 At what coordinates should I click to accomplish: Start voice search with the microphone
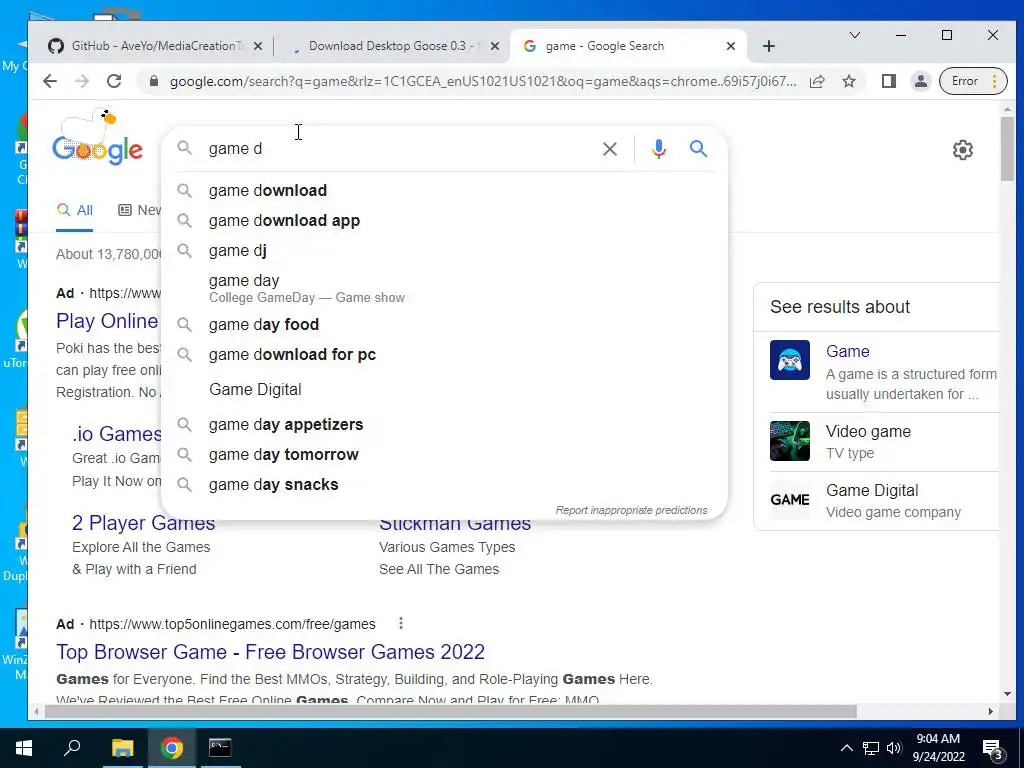[659, 149]
